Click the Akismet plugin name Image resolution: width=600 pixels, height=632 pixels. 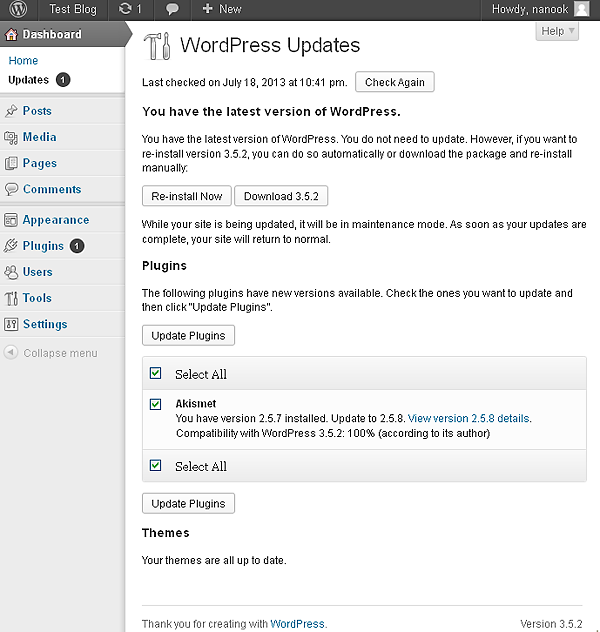point(196,404)
